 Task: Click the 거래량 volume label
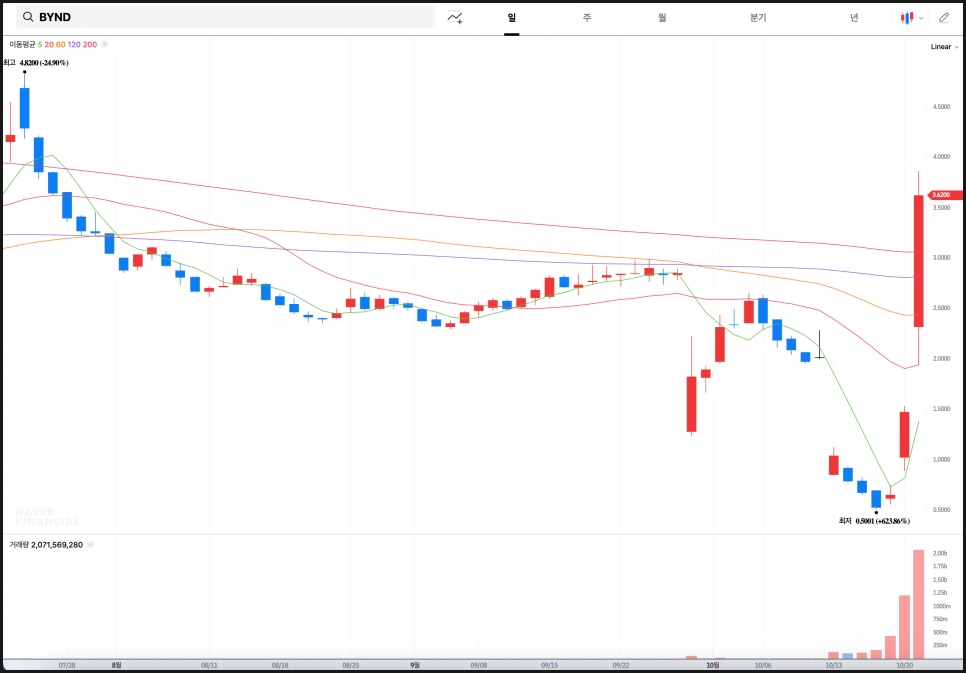click(19, 545)
